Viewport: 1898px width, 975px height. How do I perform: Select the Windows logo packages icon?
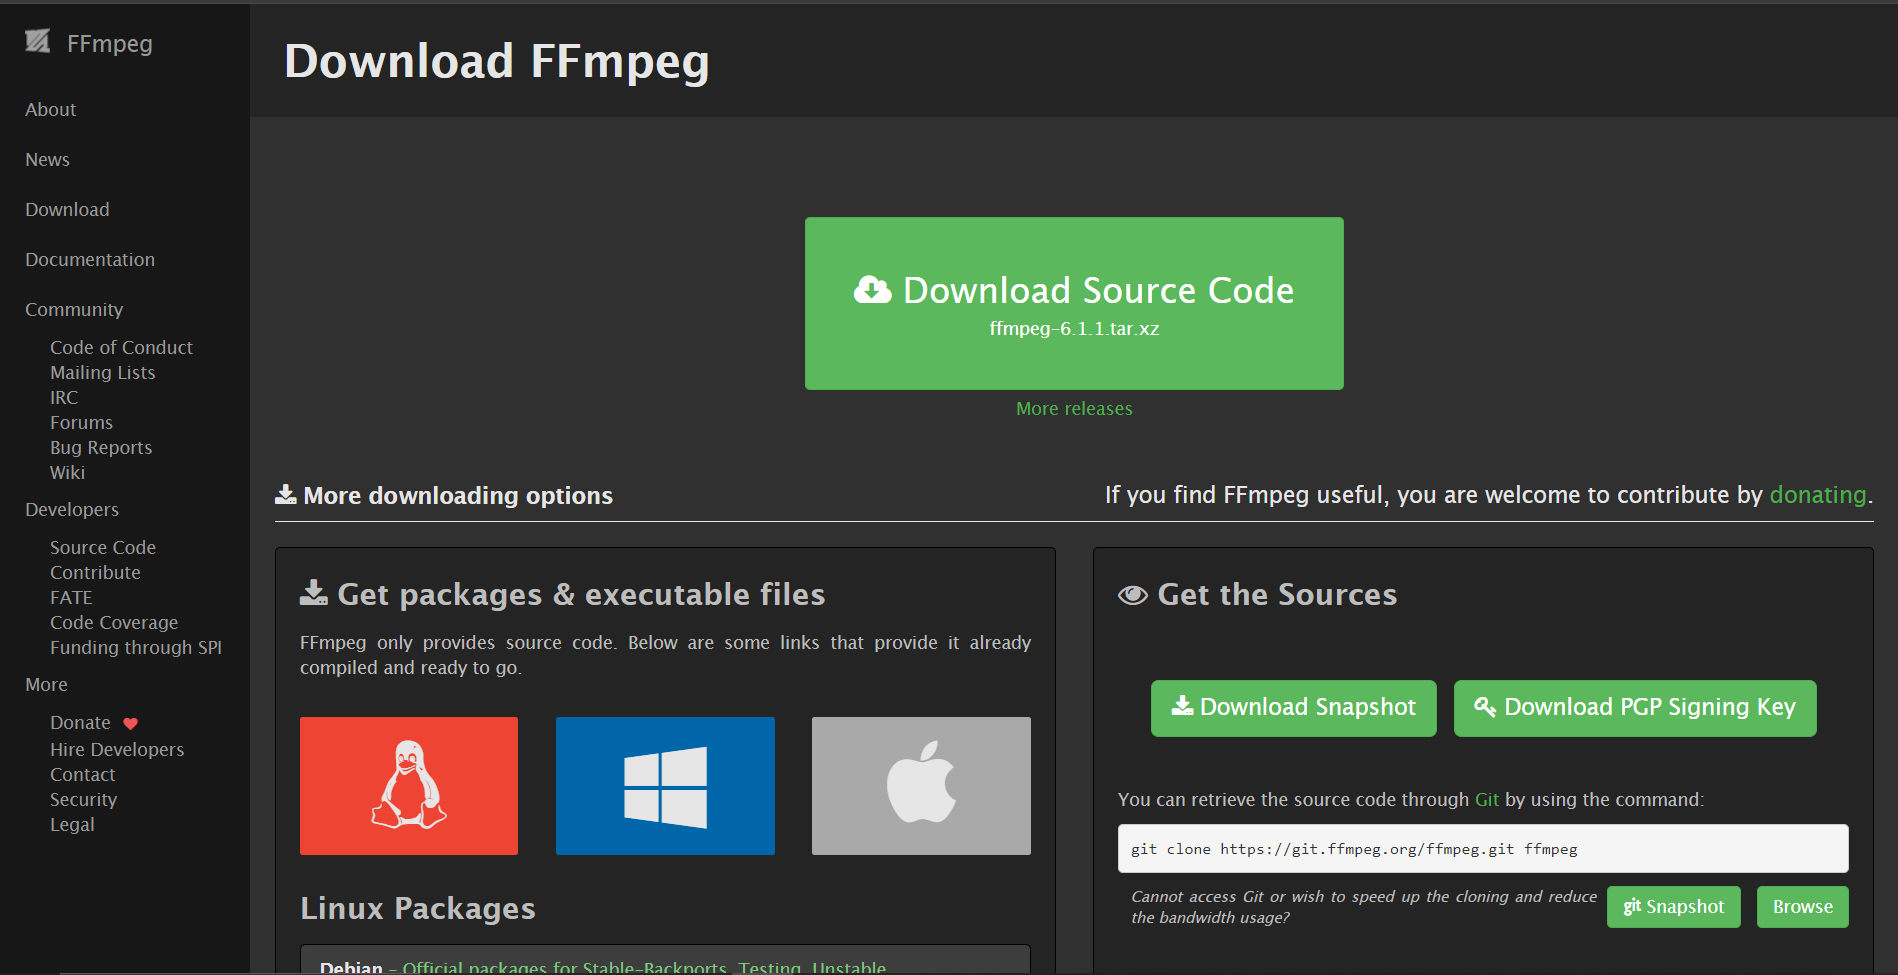point(664,786)
